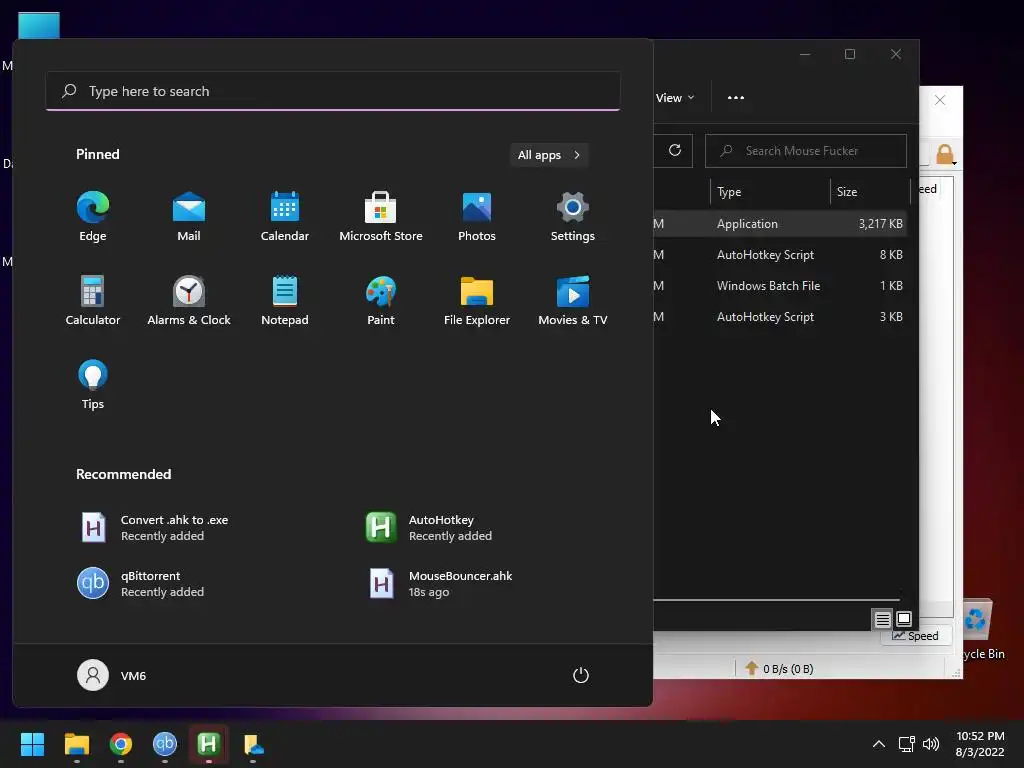The width and height of the screenshot is (1024, 768).
Task: Select the 8 KB AutoHotkey Script row
Action: click(780, 255)
